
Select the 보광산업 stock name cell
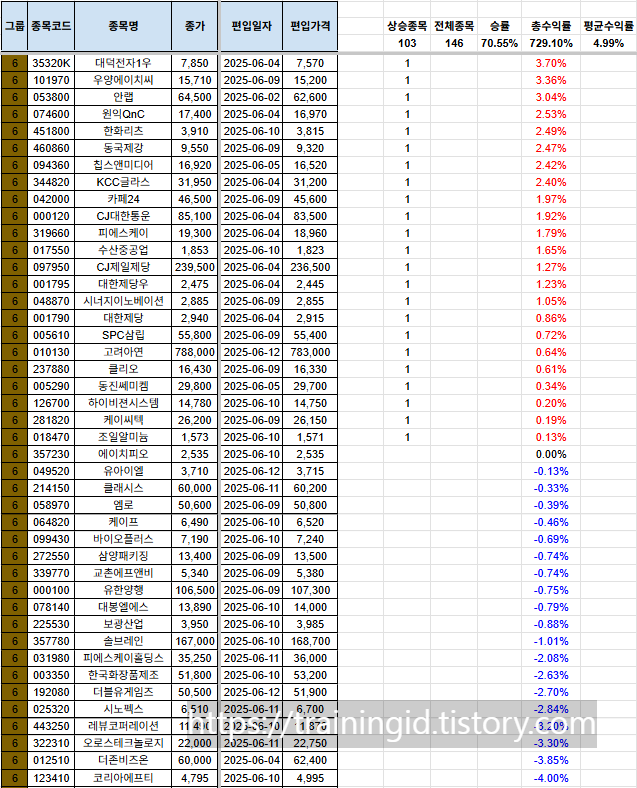click(x=123, y=625)
